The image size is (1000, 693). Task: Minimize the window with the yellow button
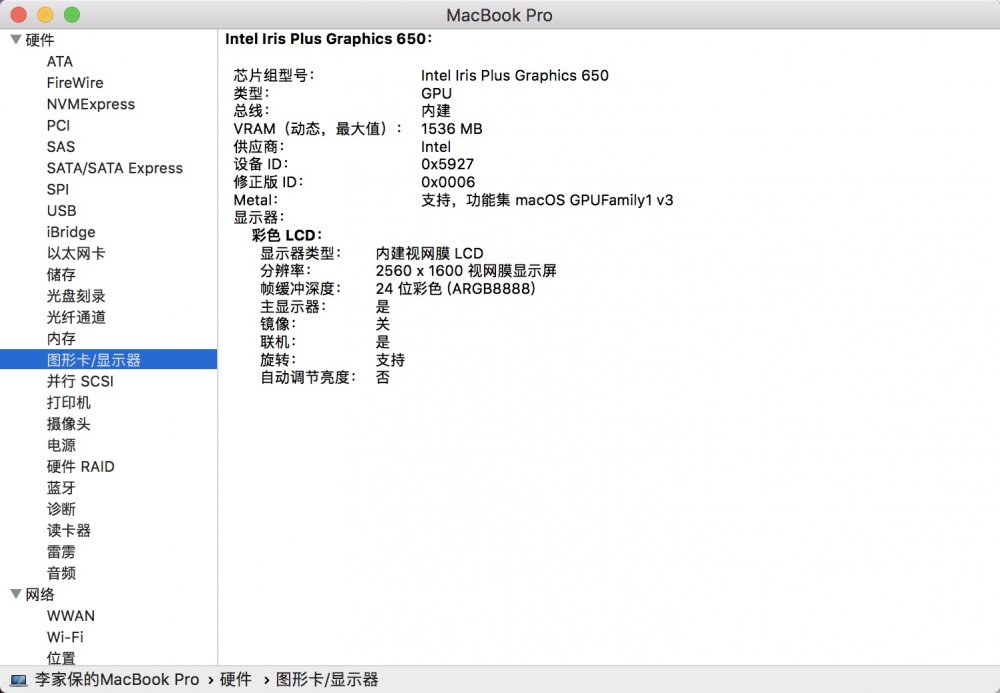(x=45, y=15)
